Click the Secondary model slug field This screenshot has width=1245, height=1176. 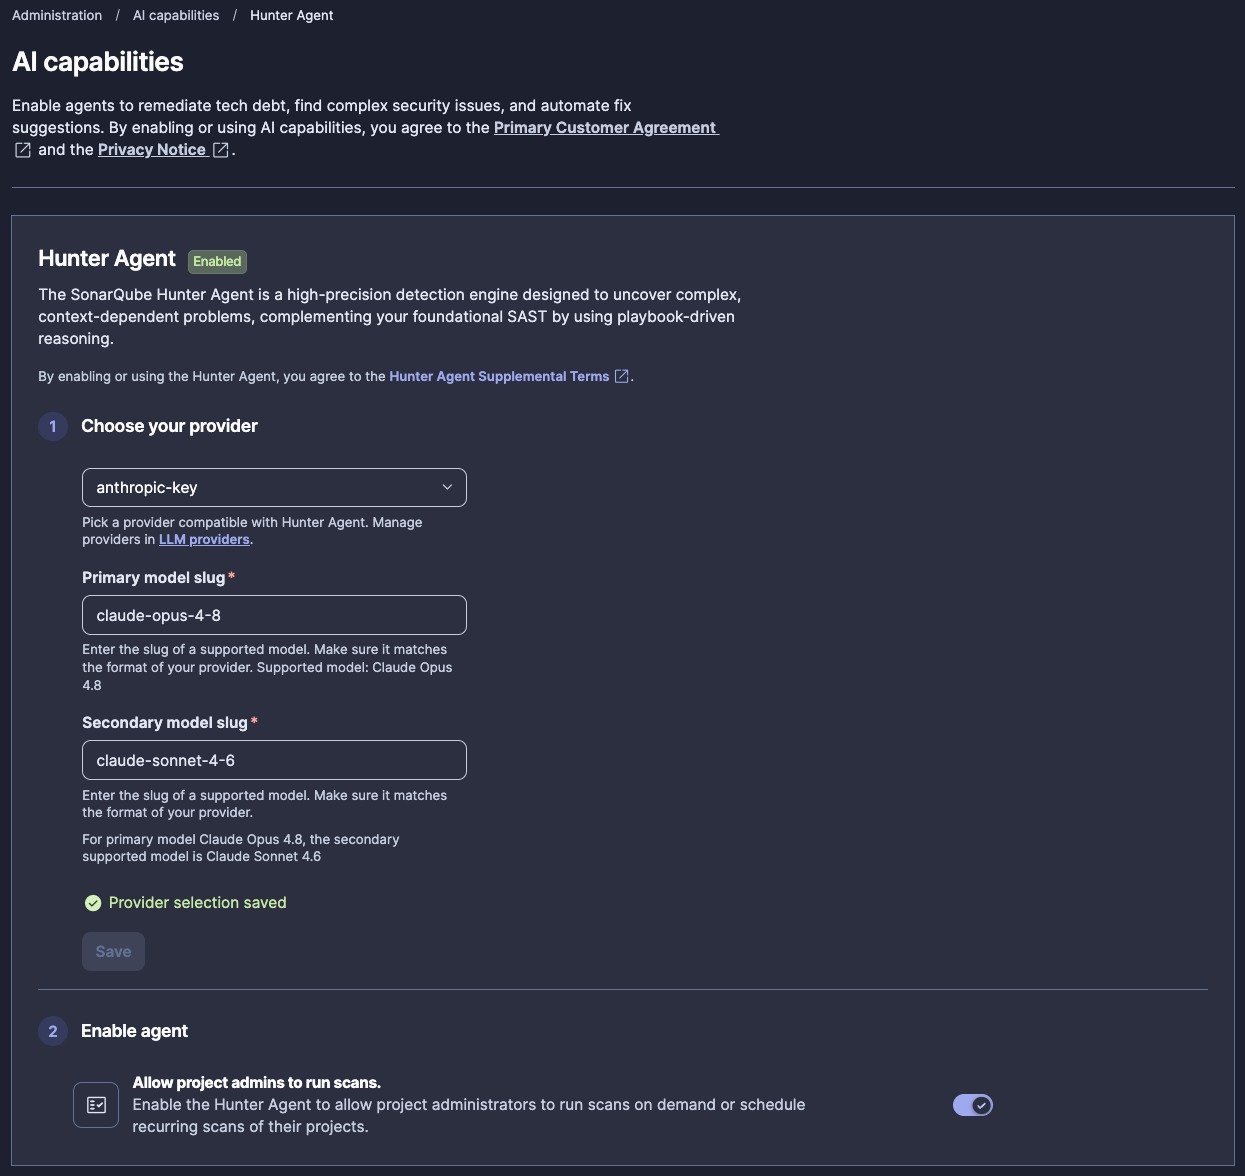coord(274,760)
